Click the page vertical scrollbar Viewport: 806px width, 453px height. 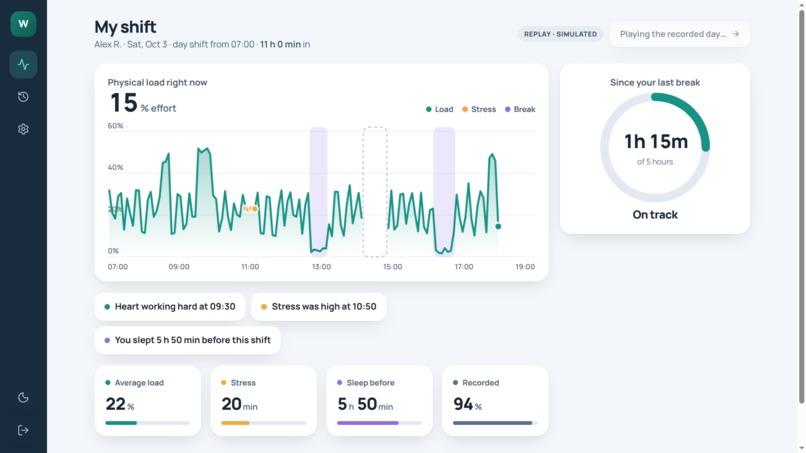coord(801,206)
